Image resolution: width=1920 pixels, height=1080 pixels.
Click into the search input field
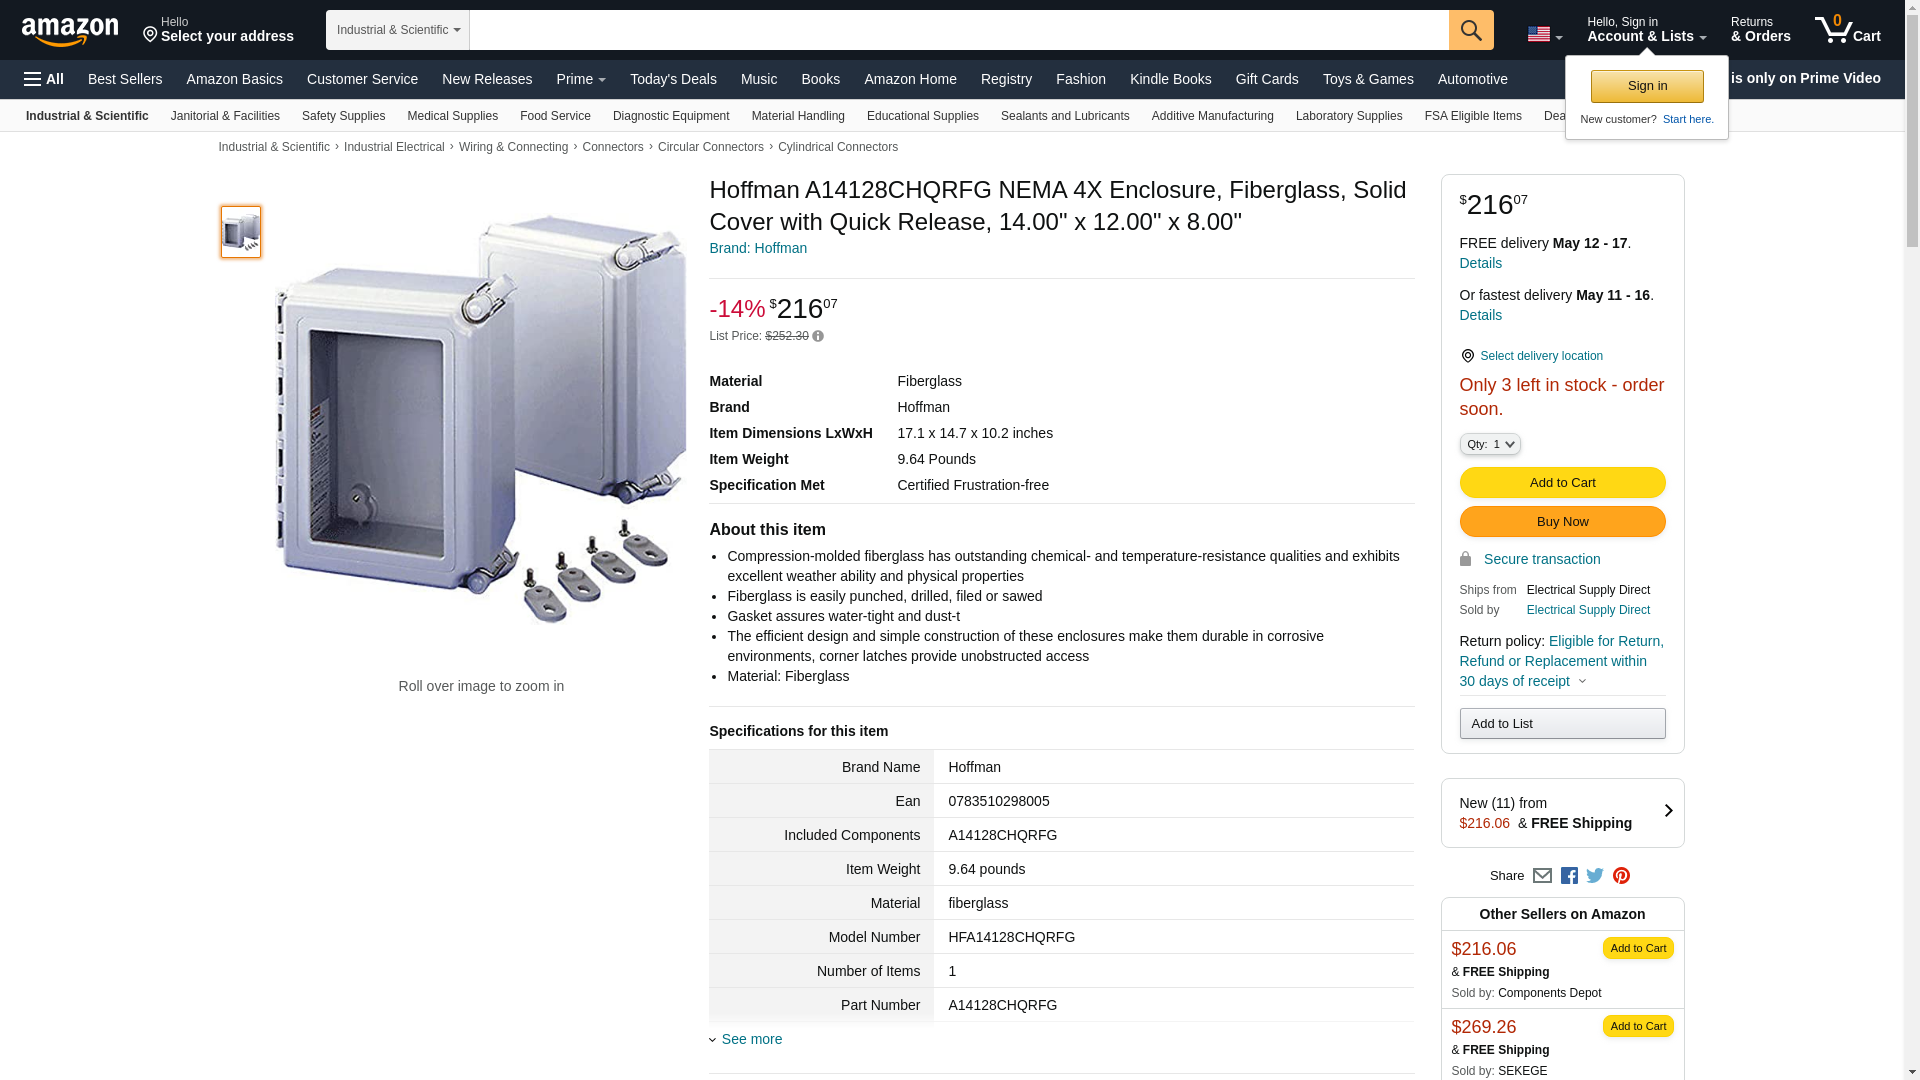[x=958, y=30]
